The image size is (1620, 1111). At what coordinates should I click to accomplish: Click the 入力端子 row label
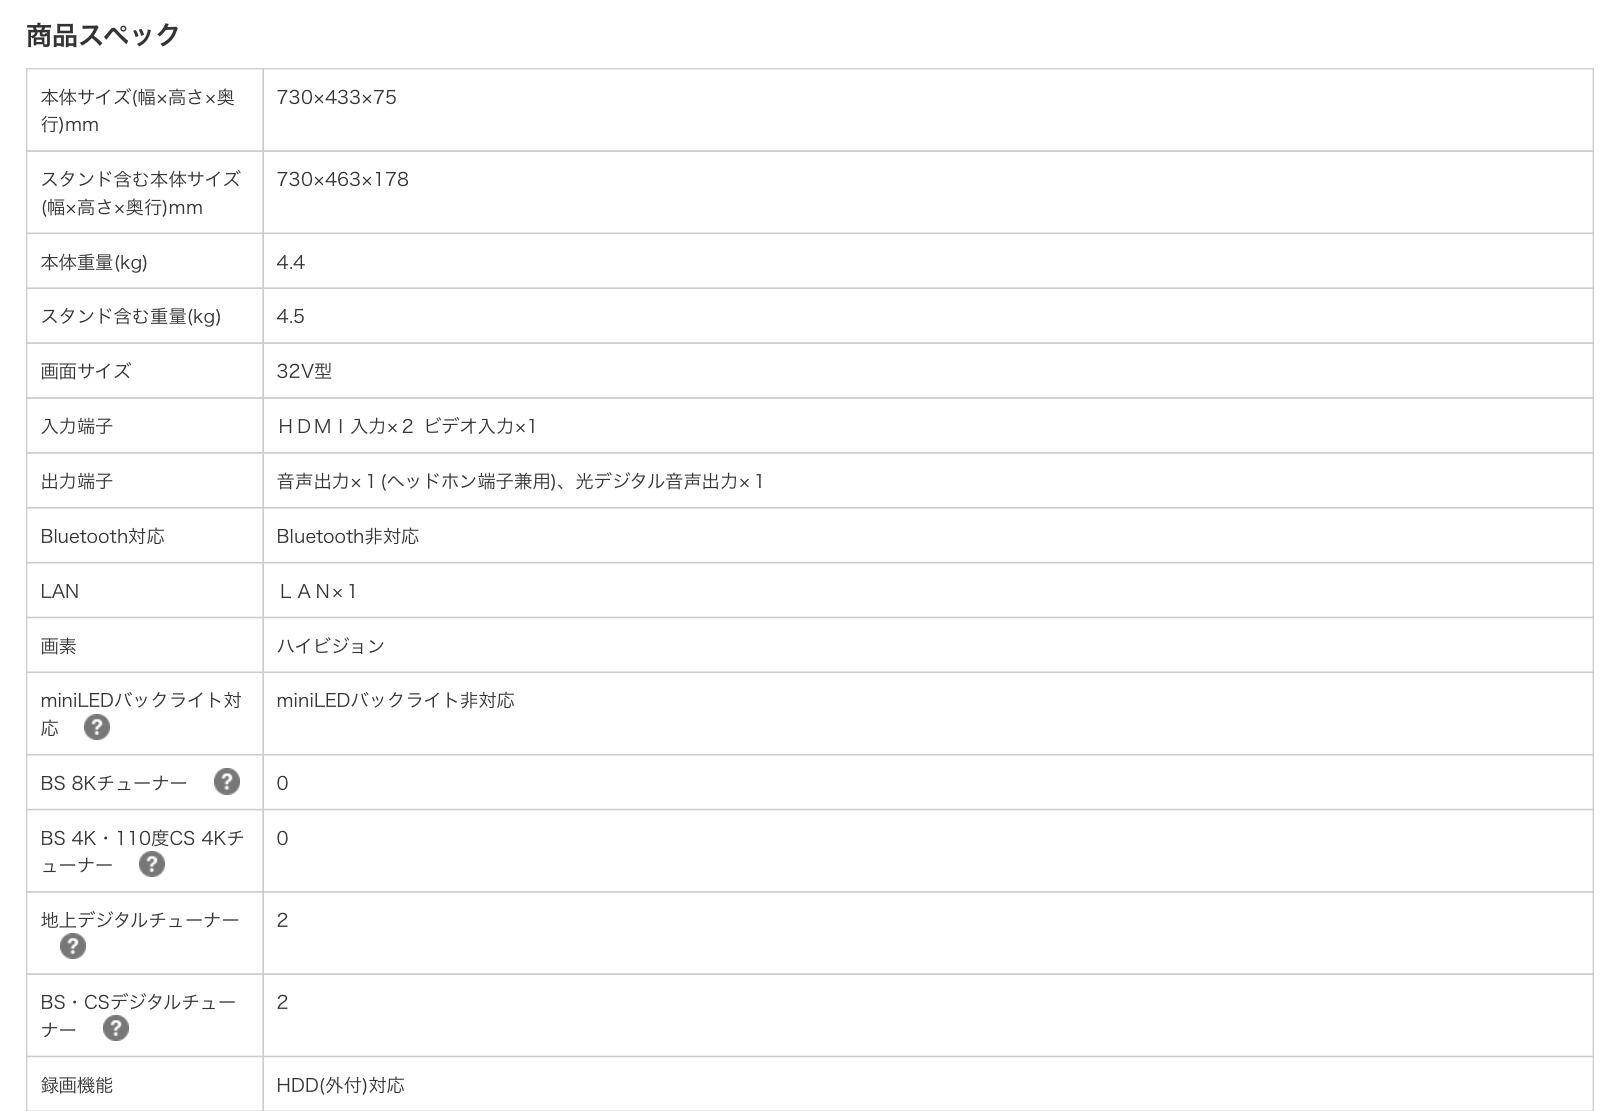pos(77,426)
